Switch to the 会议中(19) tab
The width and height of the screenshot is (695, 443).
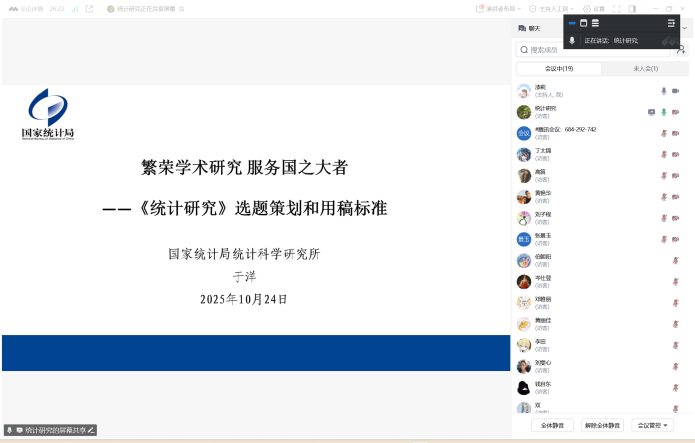(559, 68)
